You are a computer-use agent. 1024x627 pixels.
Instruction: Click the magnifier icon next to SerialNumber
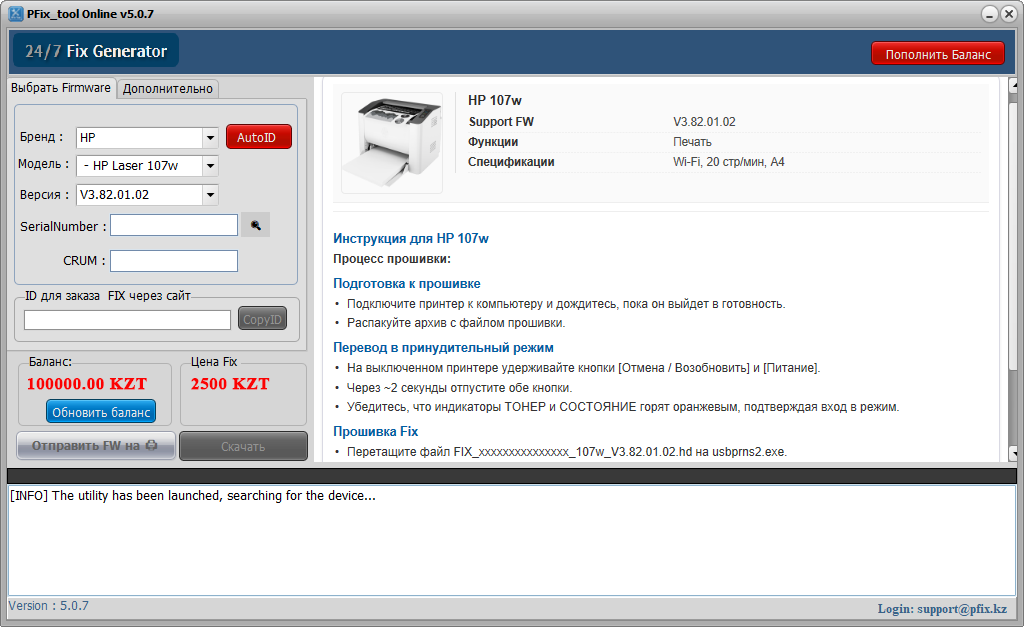pyautogui.click(x=256, y=224)
